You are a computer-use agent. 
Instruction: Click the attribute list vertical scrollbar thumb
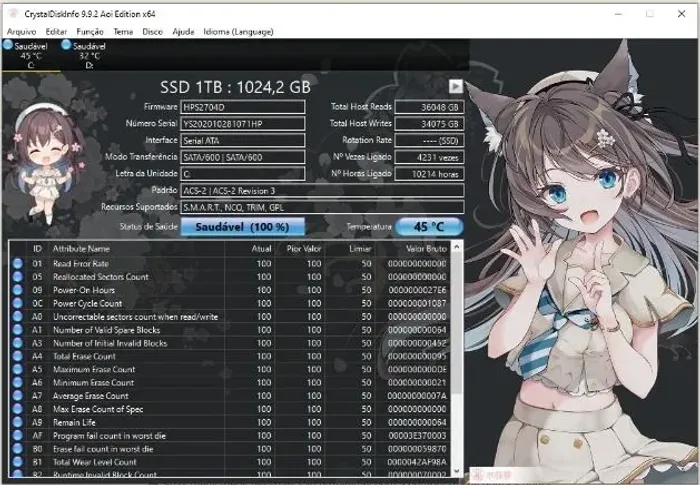[457, 323]
